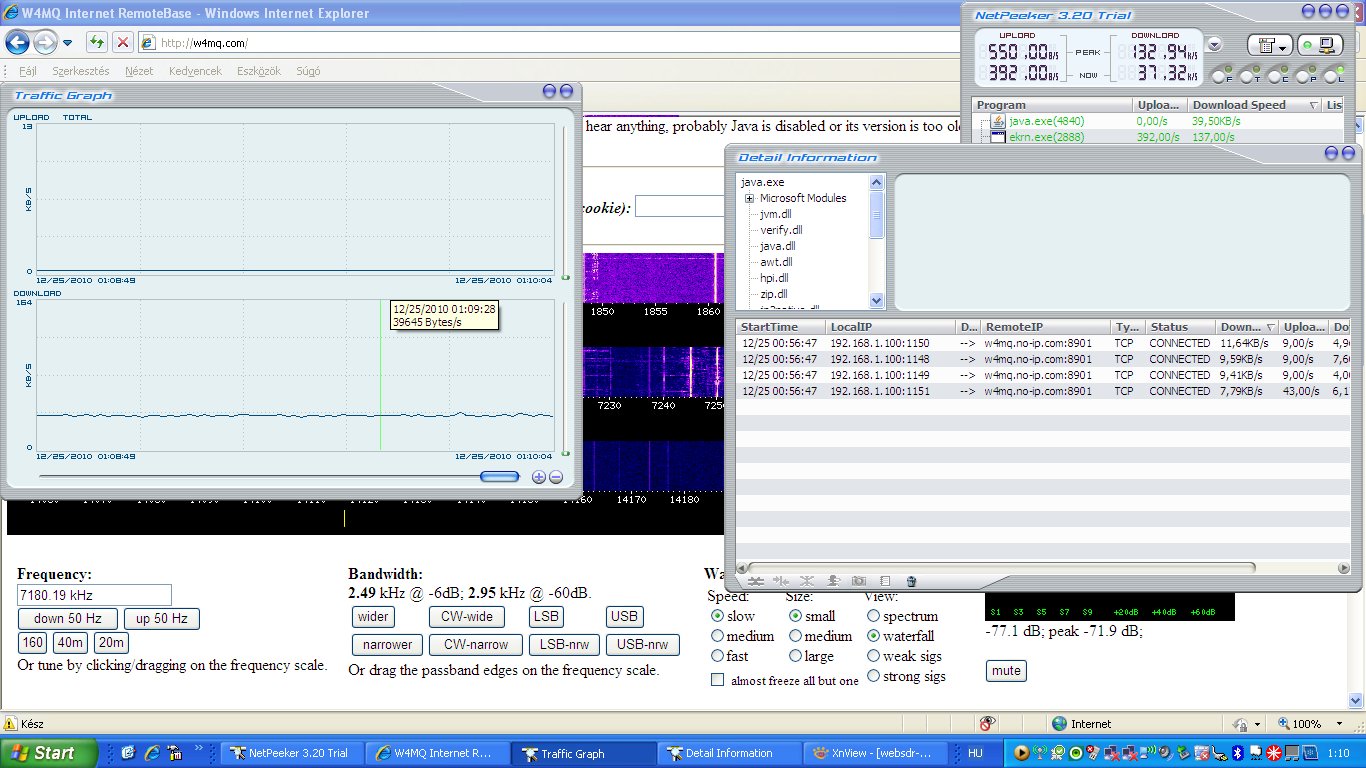Viewport: 1366px width, 768px height.
Task: Click the module tree scroll up arrow
Action: [x=877, y=182]
